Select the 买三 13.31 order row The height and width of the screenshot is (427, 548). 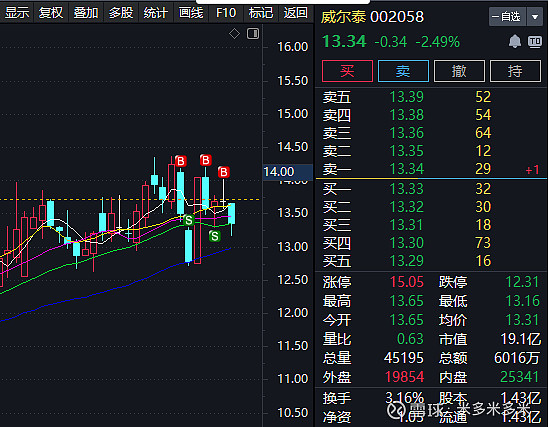point(431,225)
